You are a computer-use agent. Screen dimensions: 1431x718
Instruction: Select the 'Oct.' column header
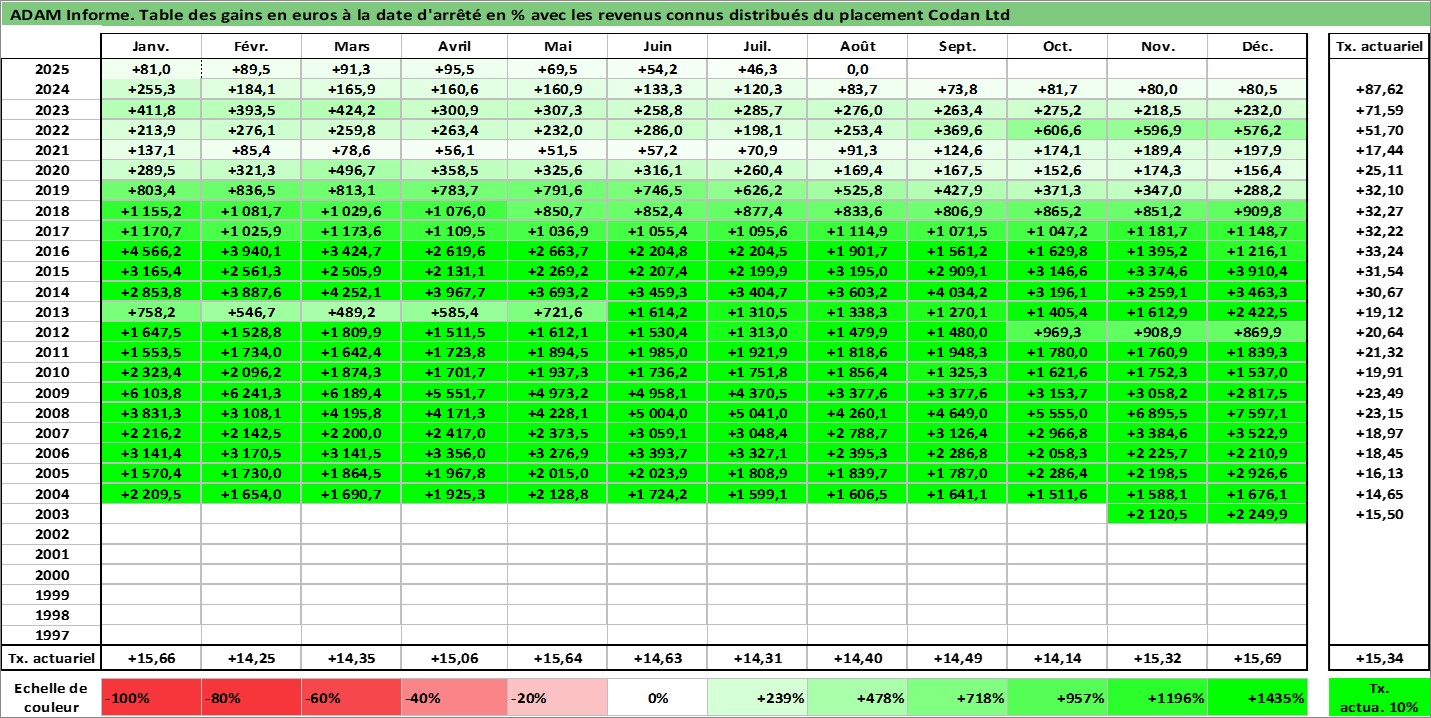point(1057,47)
